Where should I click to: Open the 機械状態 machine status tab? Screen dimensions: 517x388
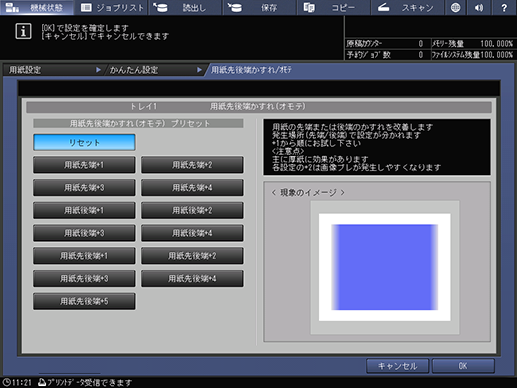point(37,7)
